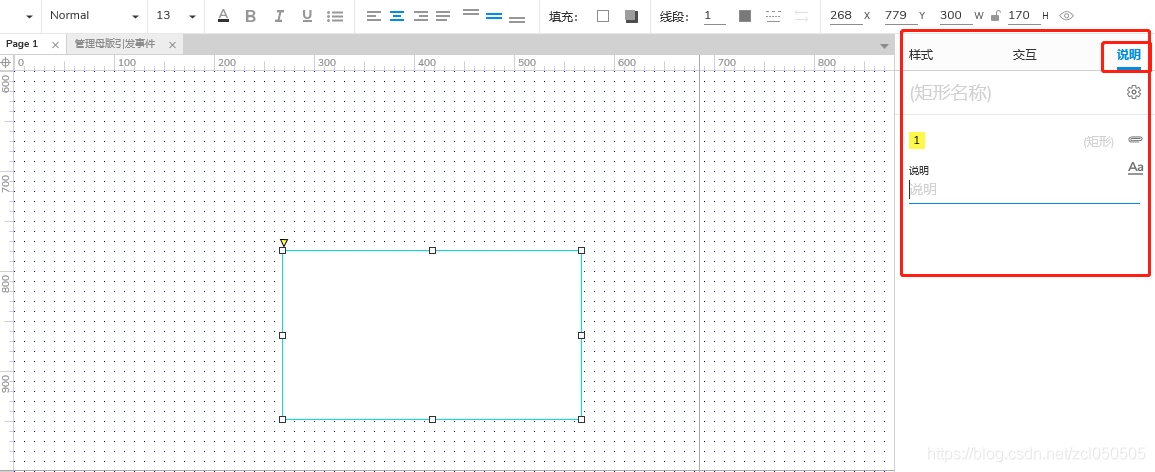Open the notes settings gear icon
1155x472 pixels.
coord(1134,92)
